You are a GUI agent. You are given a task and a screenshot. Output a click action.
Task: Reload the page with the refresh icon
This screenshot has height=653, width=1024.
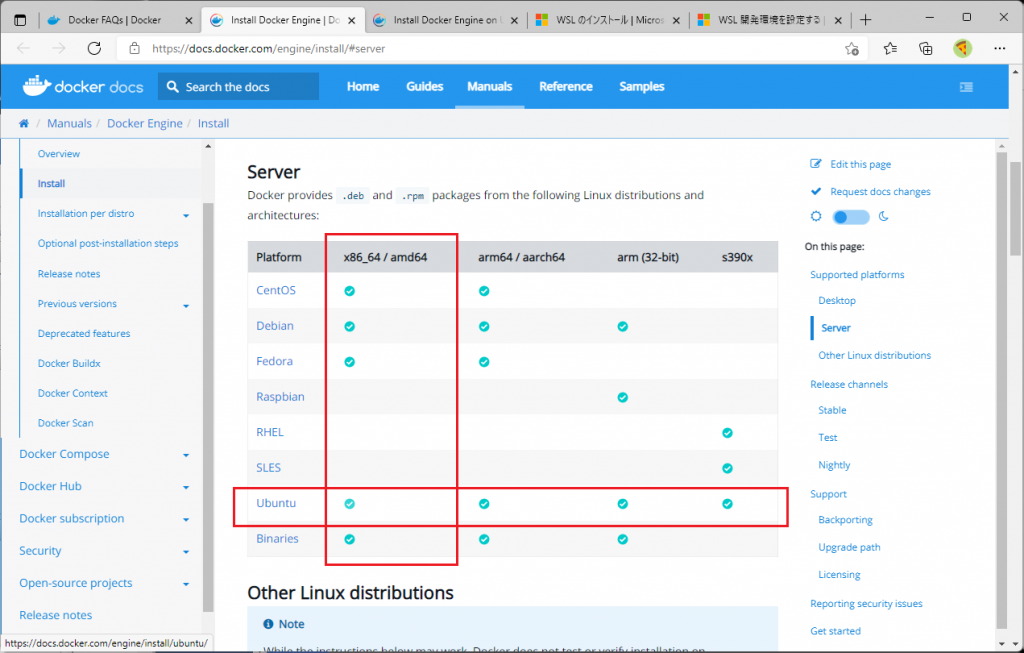tap(95, 48)
